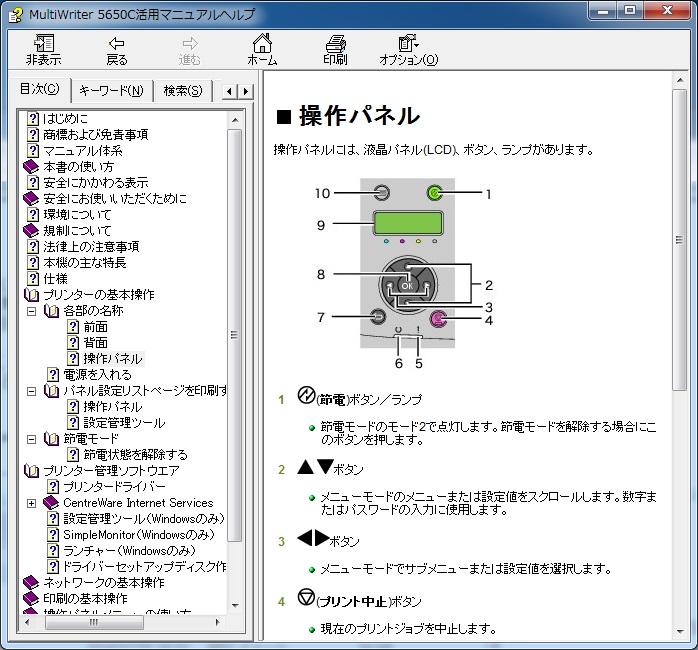Image resolution: width=698 pixels, height=650 pixels.
Task: Open the ホーム (Home) toolbar icon
Action: pos(262,49)
